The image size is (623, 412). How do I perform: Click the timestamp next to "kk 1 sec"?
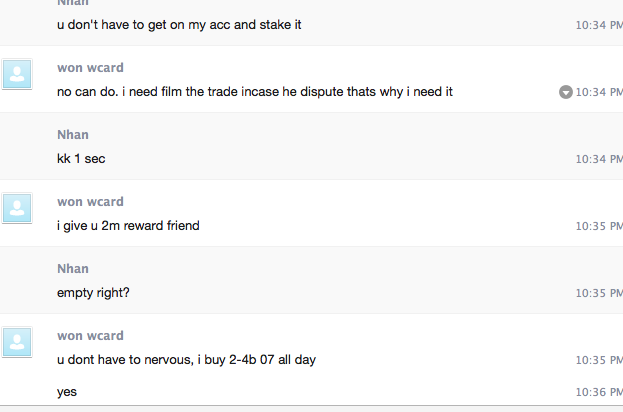pyautogui.click(x=599, y=160)
